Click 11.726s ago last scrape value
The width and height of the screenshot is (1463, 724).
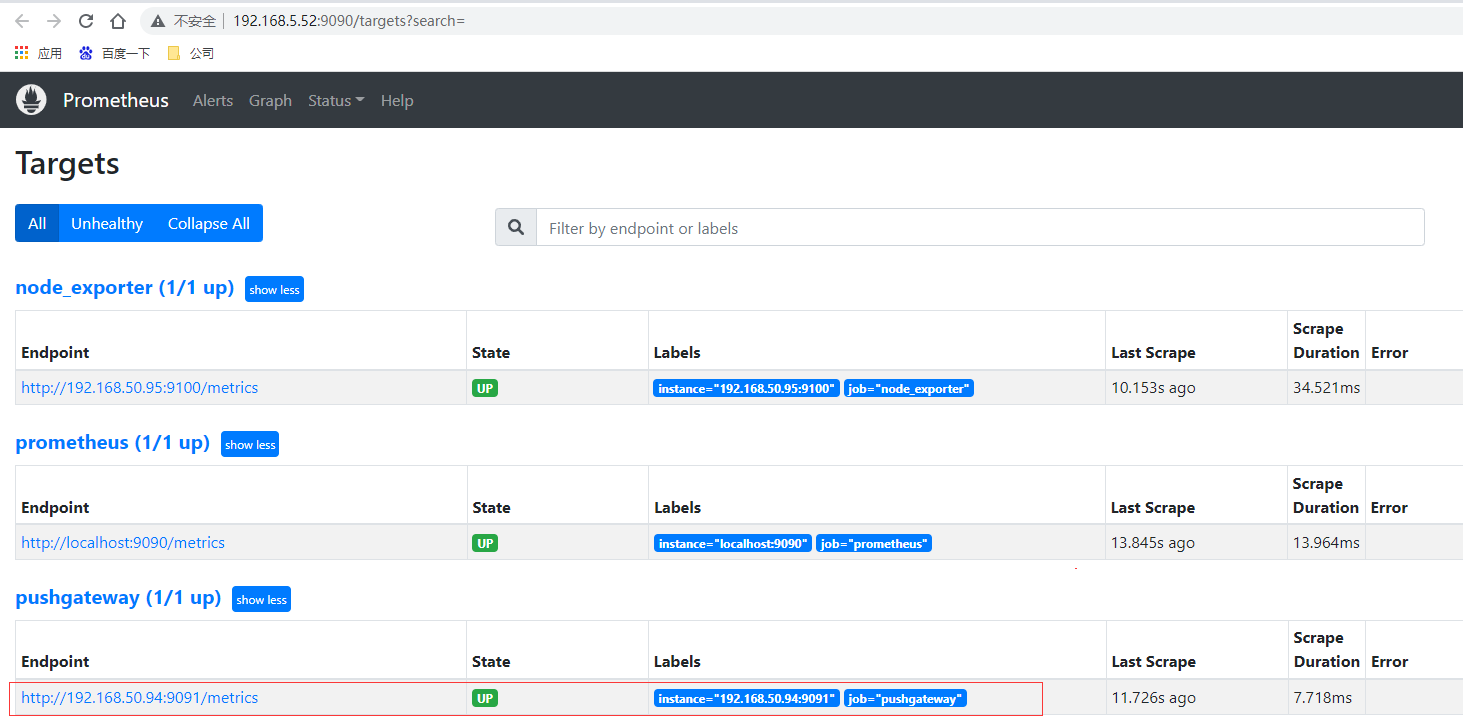coord(1153,698)
